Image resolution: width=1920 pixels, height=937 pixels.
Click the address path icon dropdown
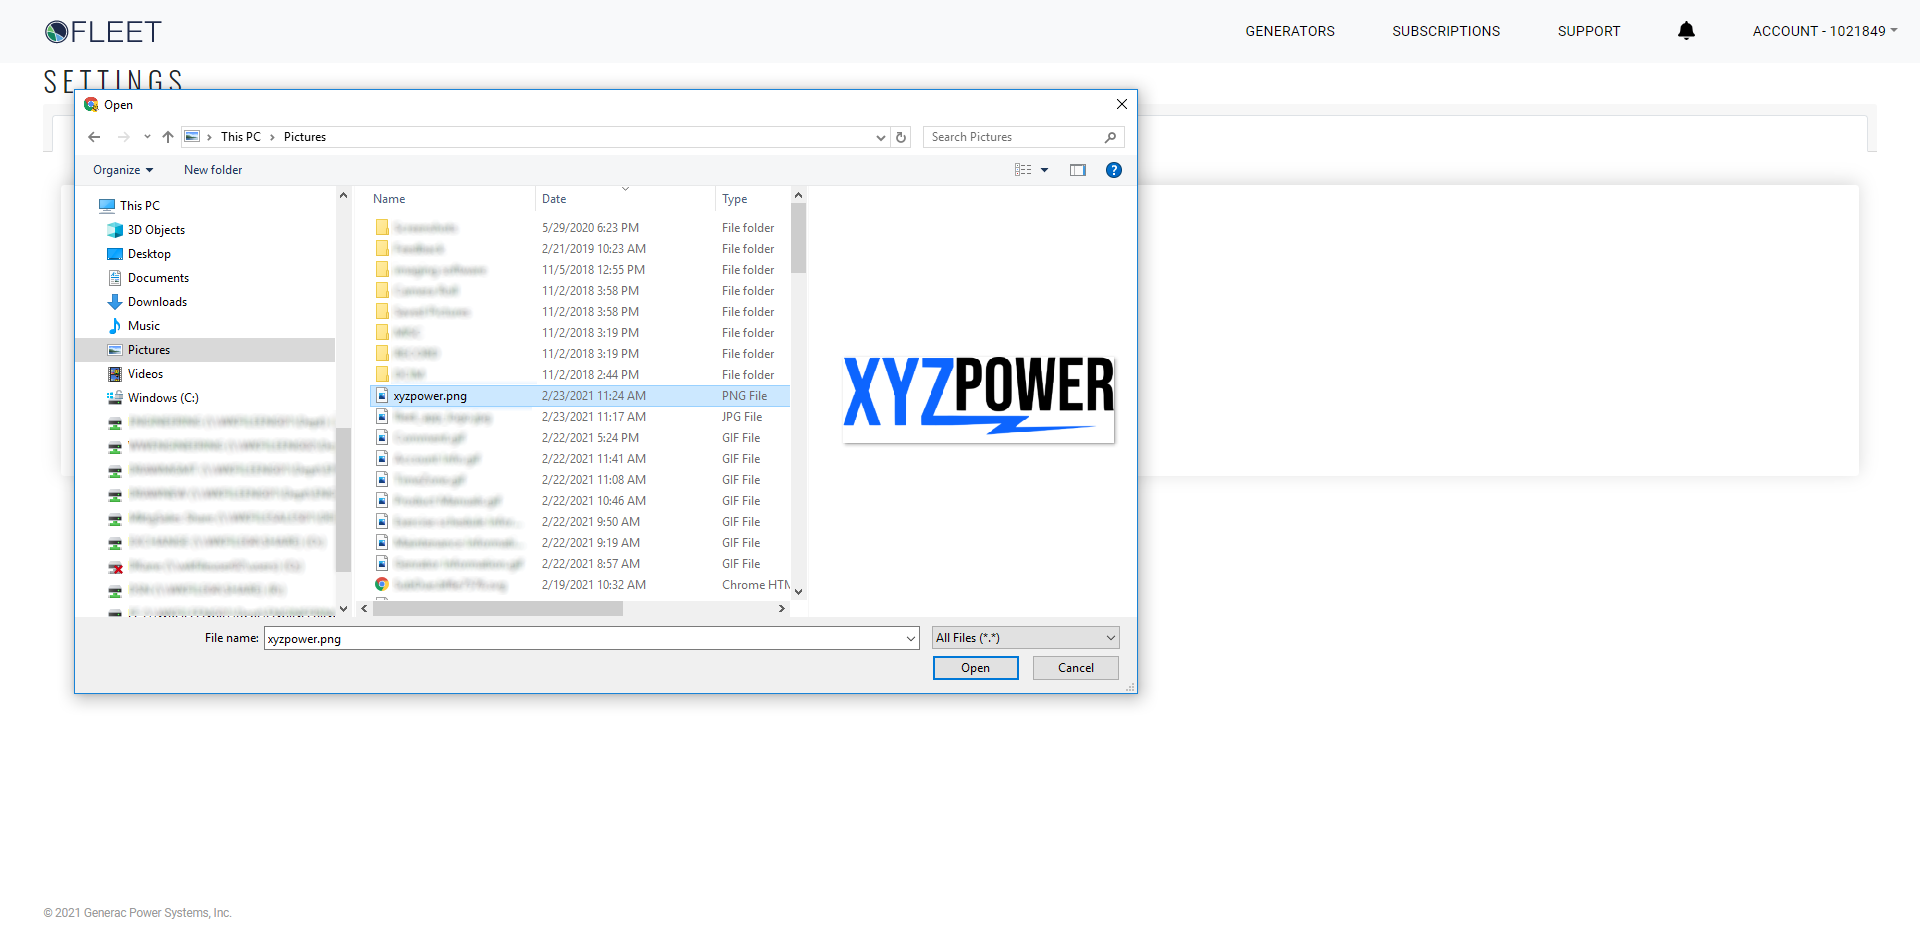point(193,137)
